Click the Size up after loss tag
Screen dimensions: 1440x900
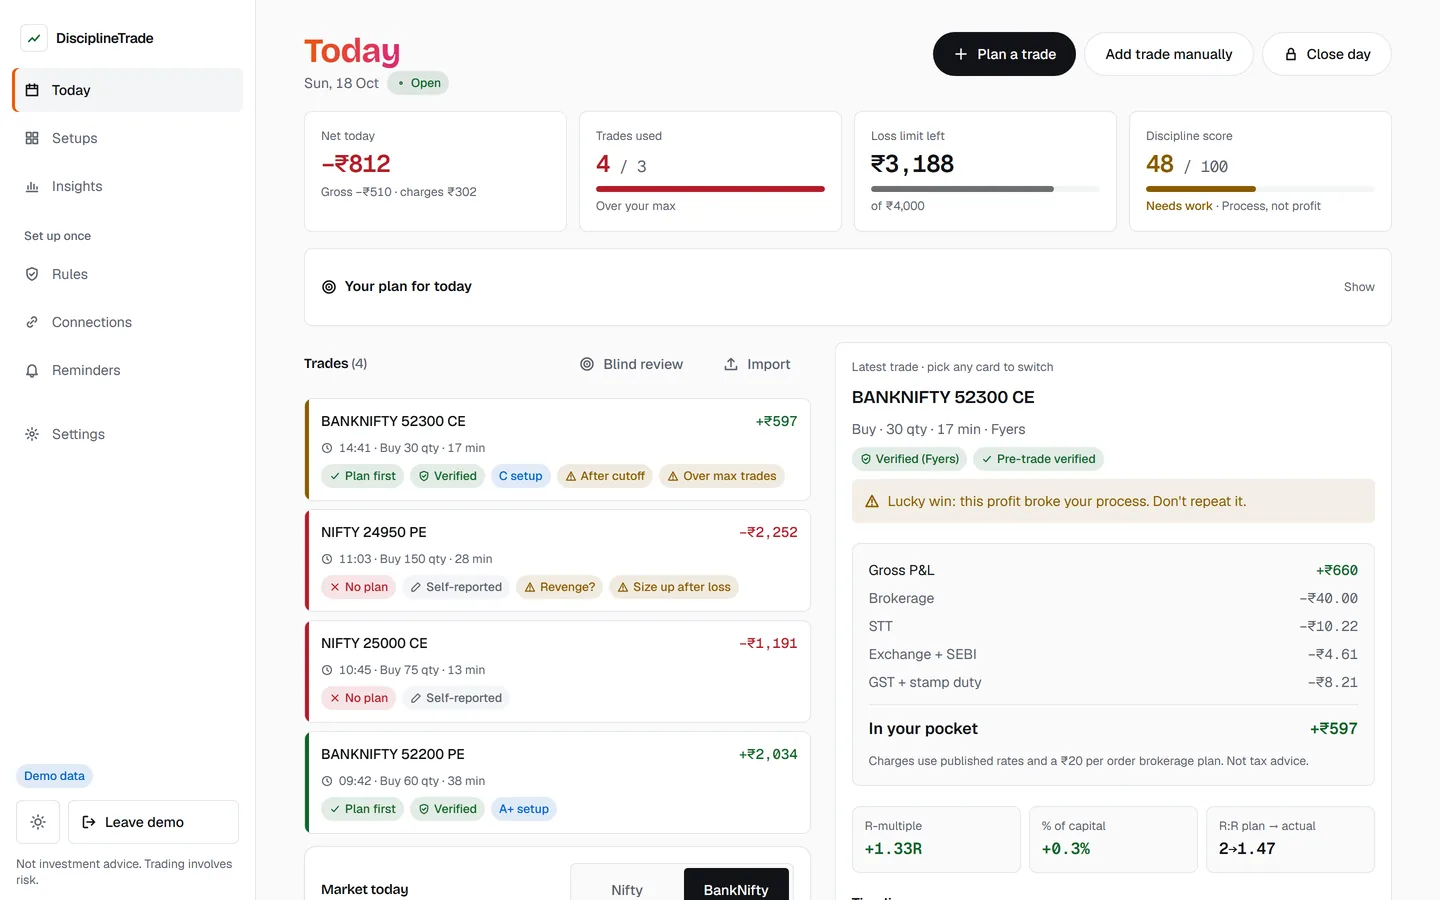(674, 587)
